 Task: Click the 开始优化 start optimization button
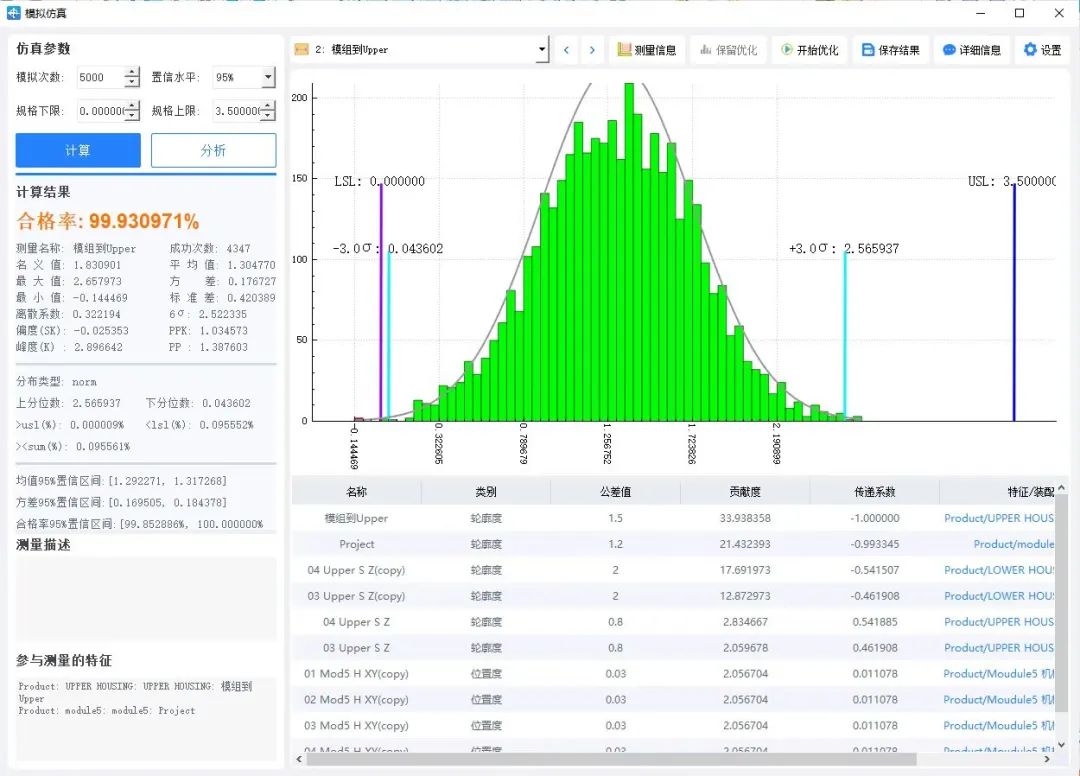tap(810, 50)
